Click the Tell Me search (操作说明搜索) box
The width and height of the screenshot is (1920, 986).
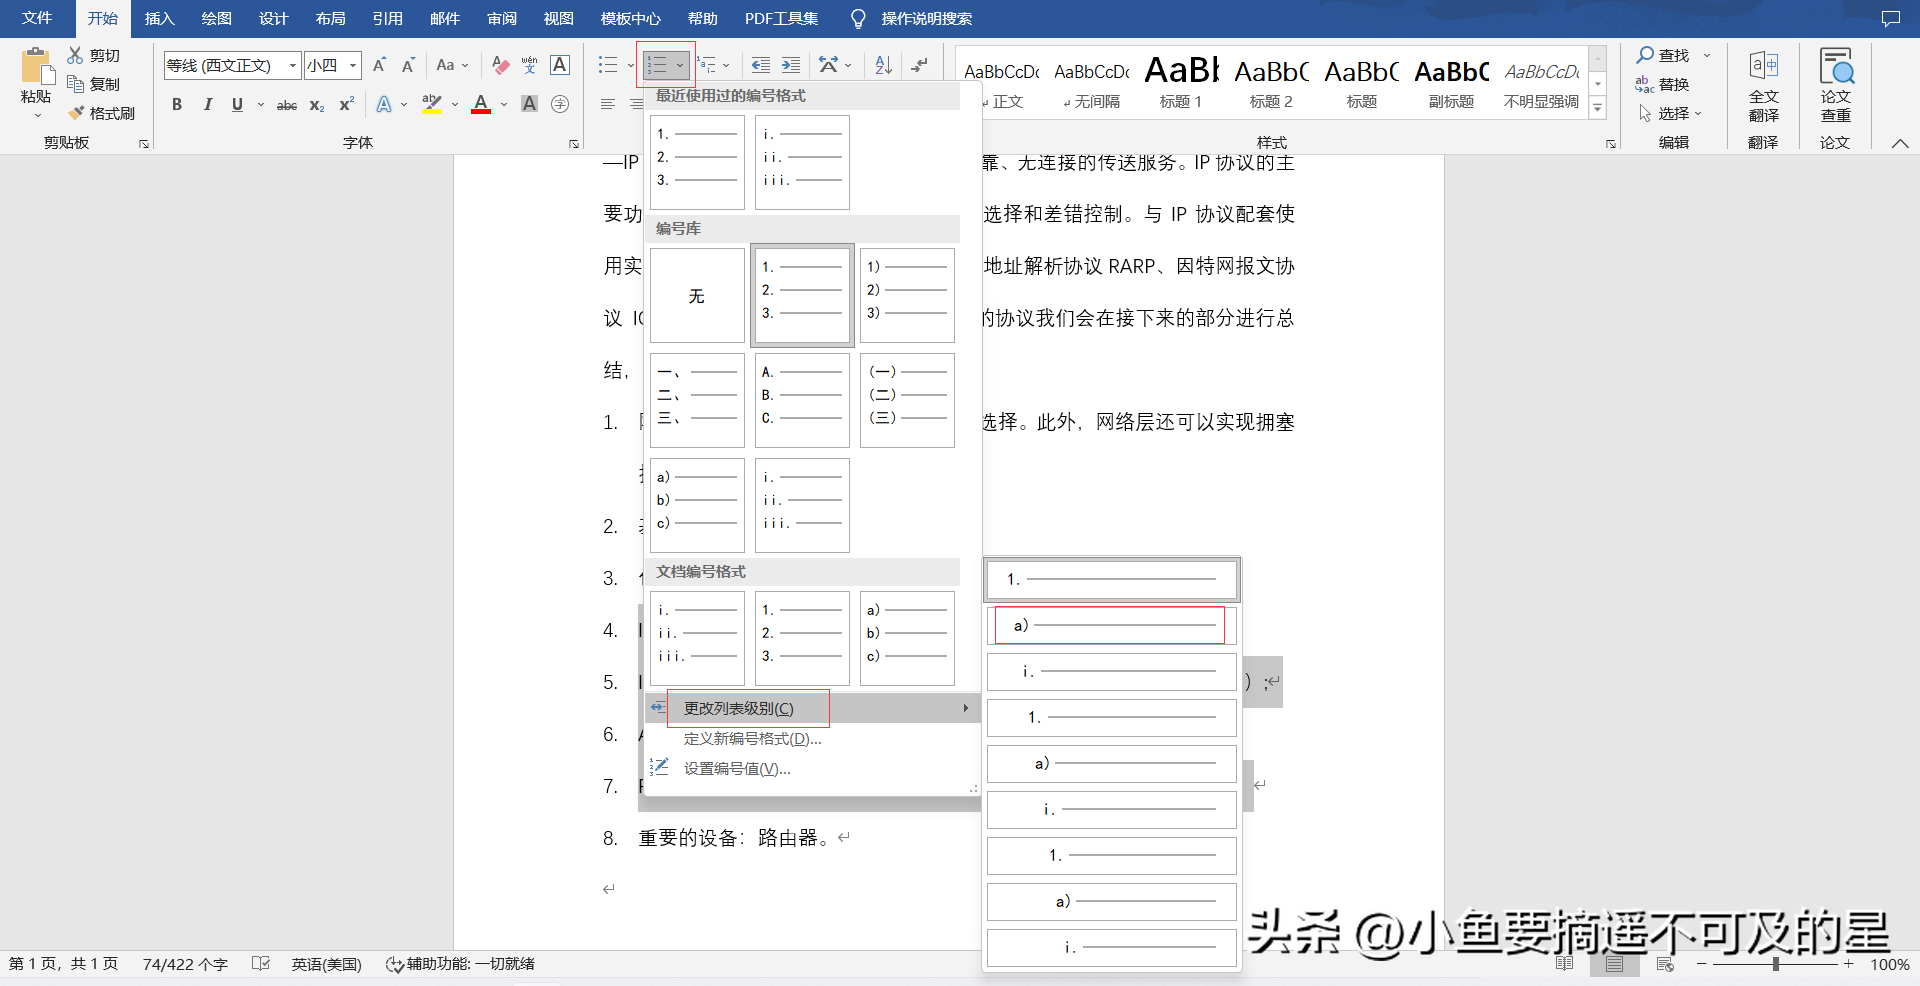click(910, 18)
